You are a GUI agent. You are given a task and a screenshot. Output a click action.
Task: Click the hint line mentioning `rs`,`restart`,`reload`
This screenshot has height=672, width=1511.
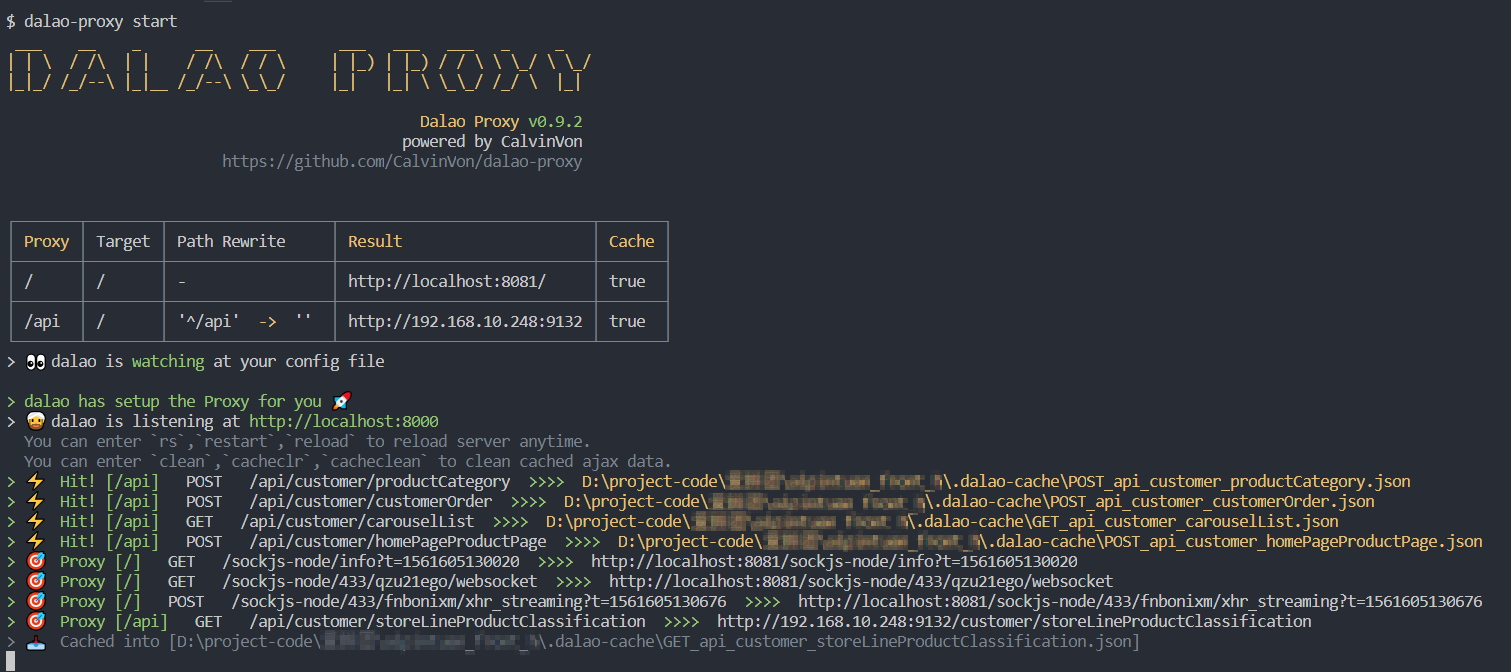click(x=308, y=441)
